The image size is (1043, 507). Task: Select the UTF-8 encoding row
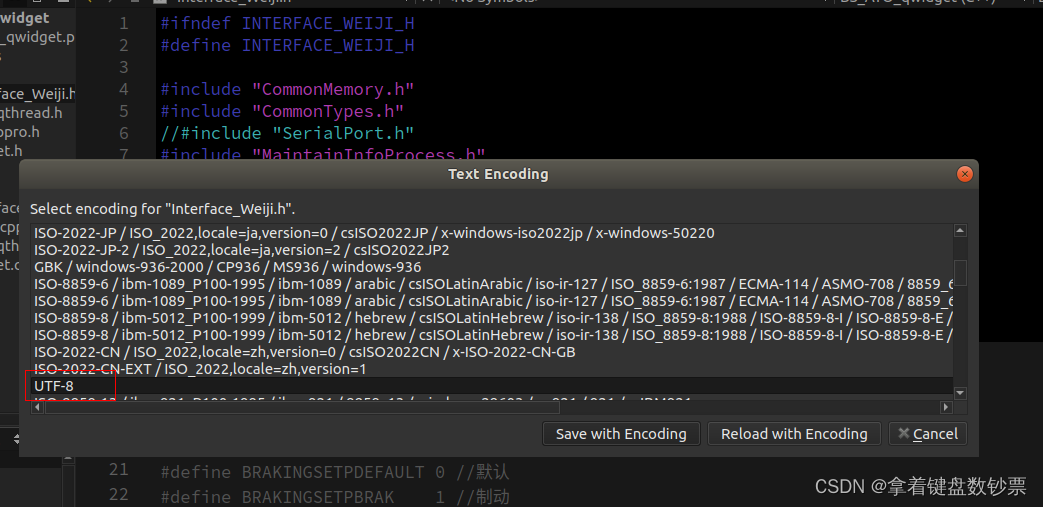pyautogui.click(x=492, y=386)
